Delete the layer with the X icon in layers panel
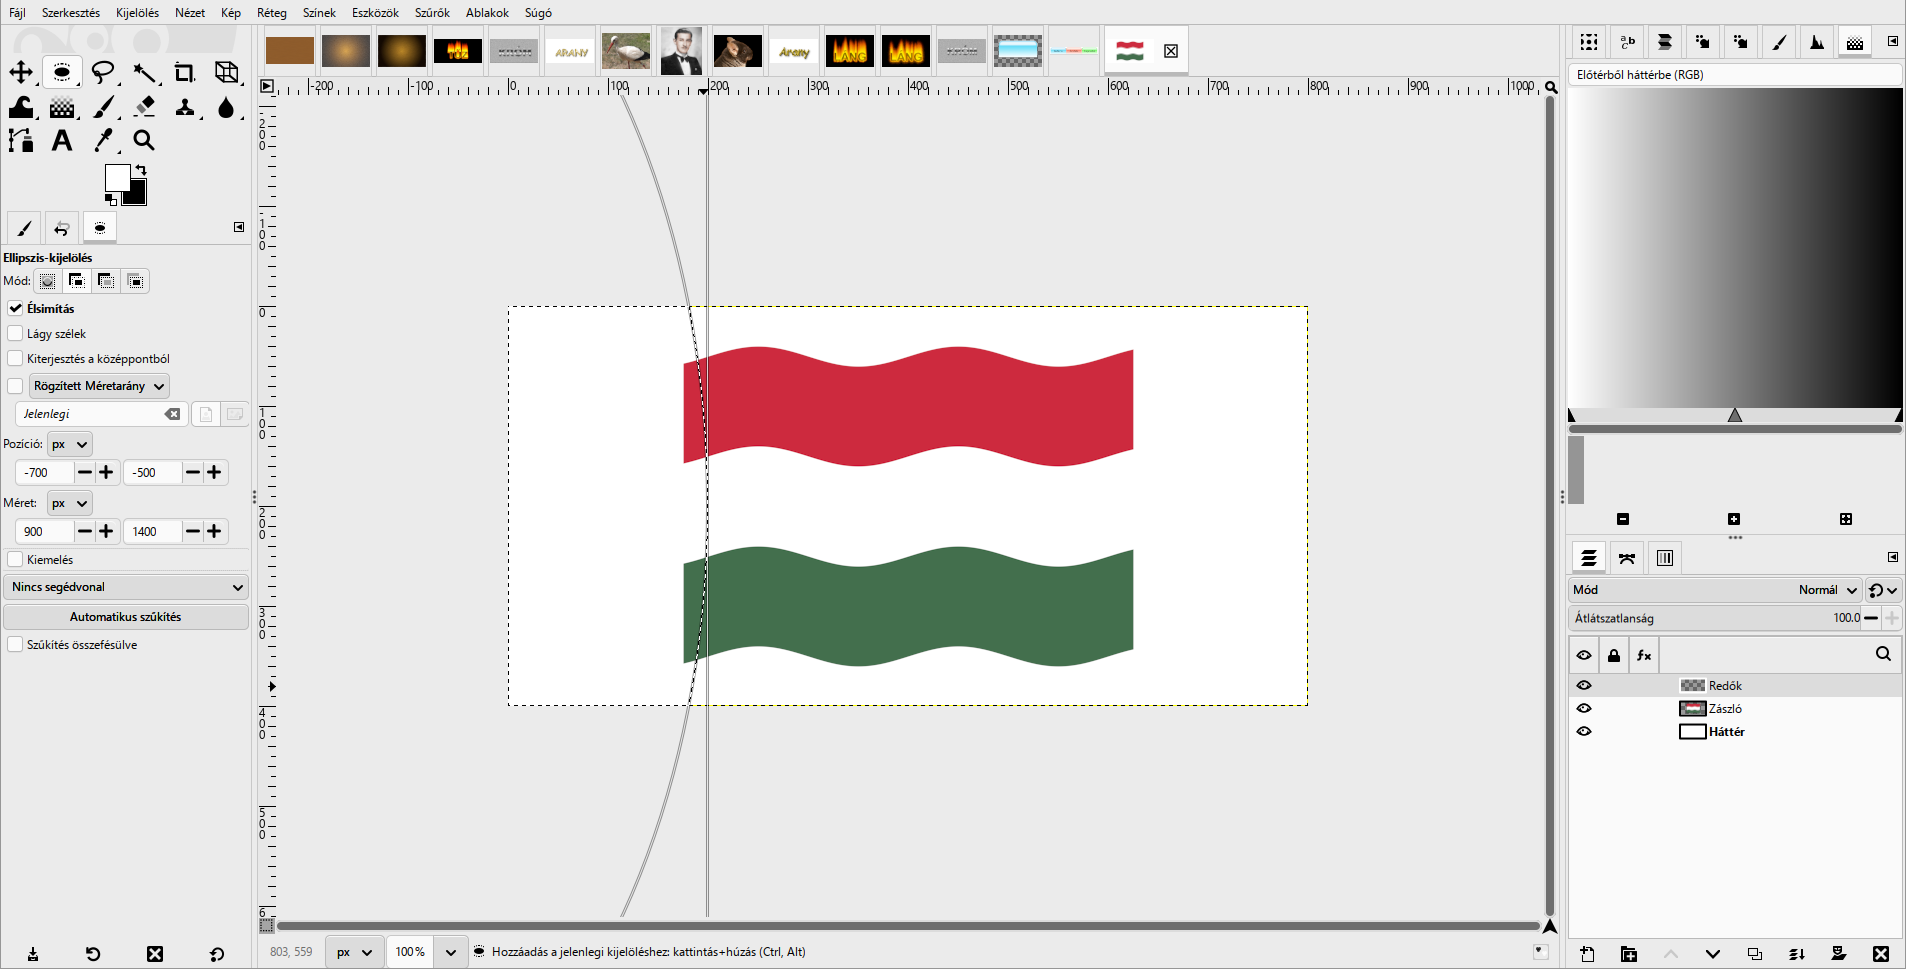Screen dimensions: 1906x969 point(1881,954)
